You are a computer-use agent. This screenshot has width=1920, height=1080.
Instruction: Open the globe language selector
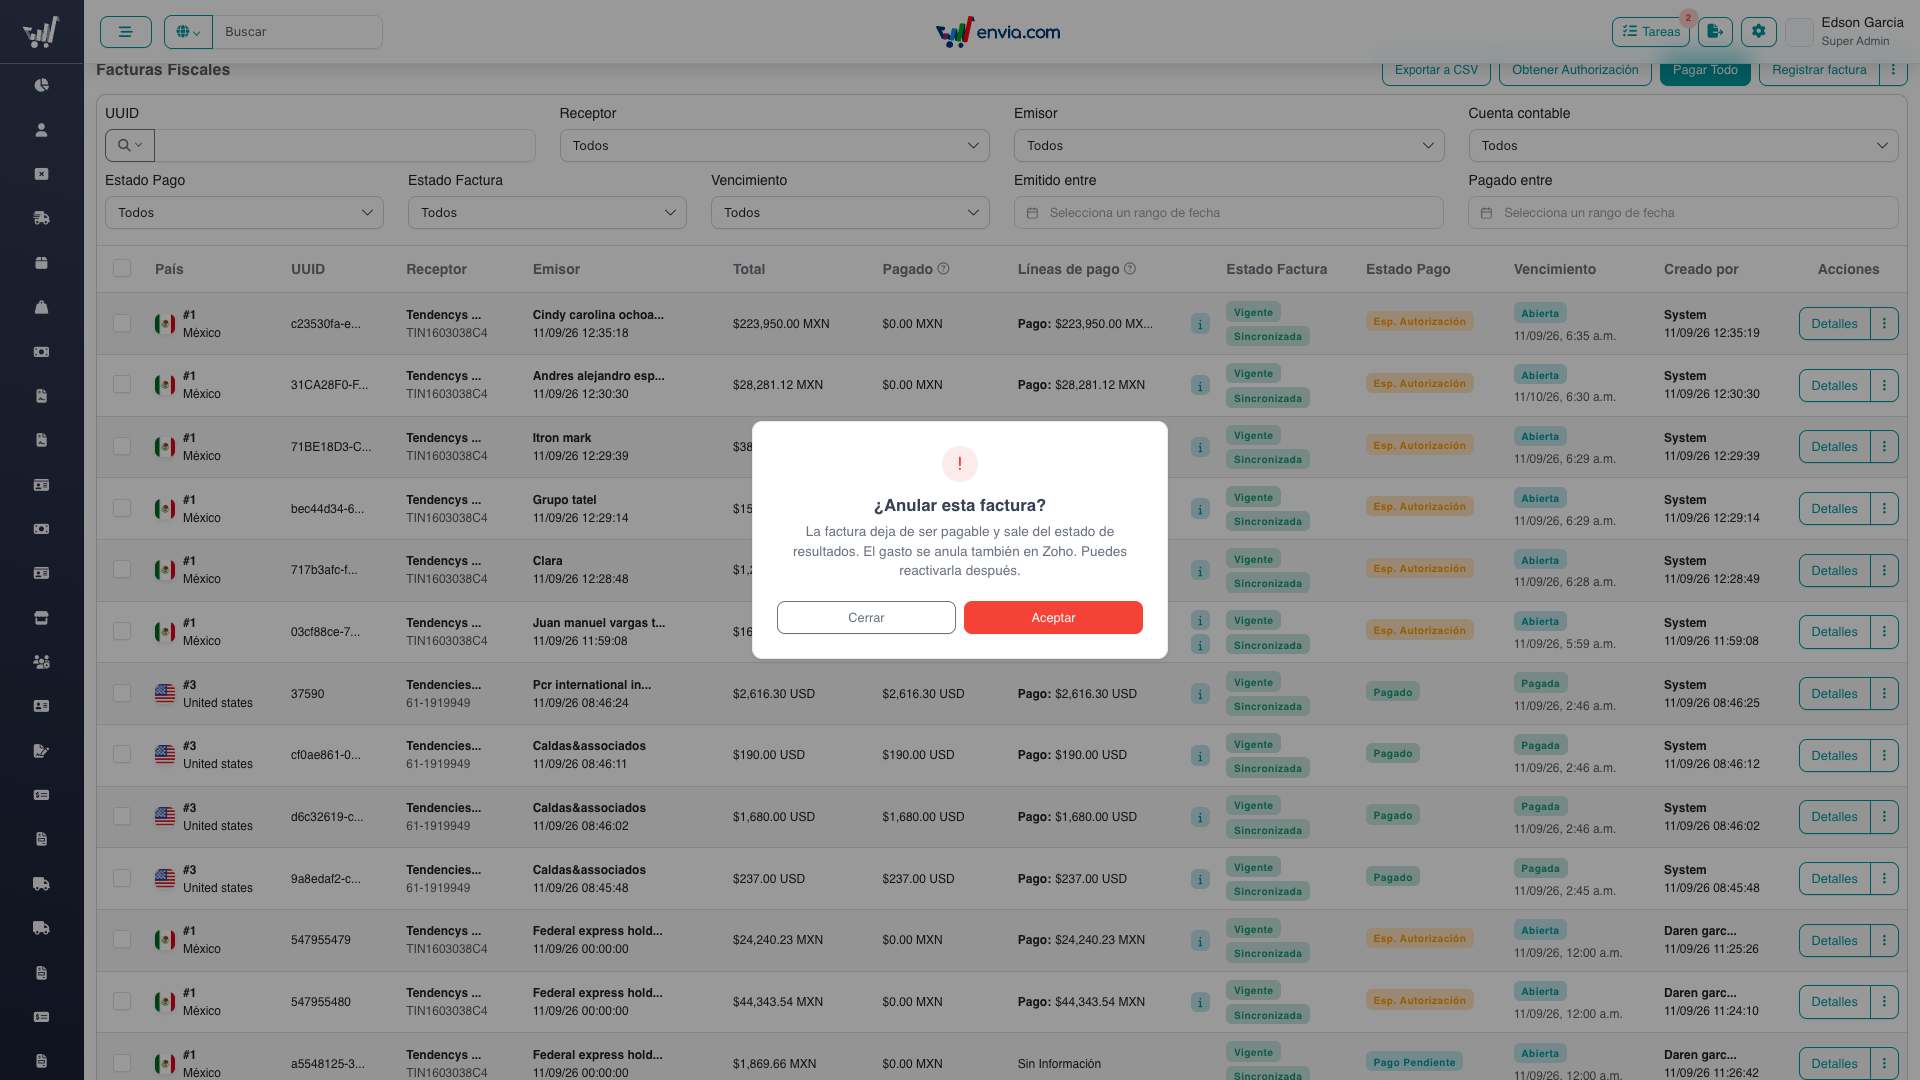(x=188, y=32)
